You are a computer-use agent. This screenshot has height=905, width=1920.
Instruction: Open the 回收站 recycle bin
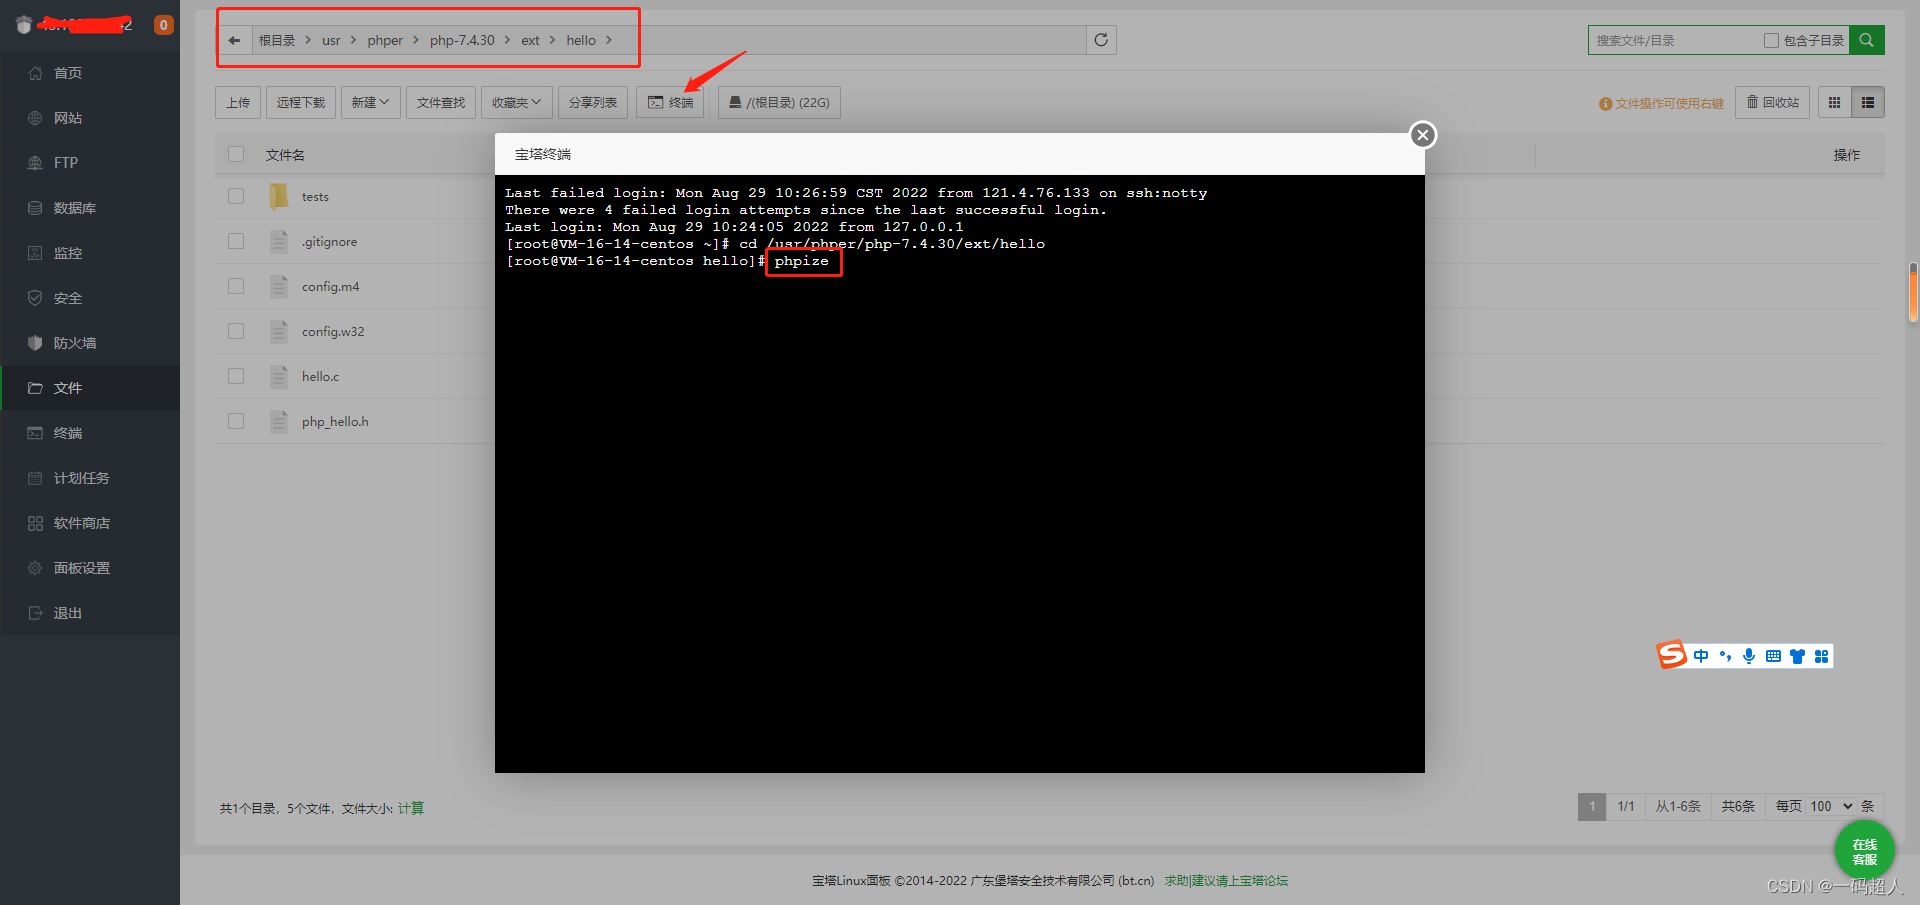(x=1772, y=102)
